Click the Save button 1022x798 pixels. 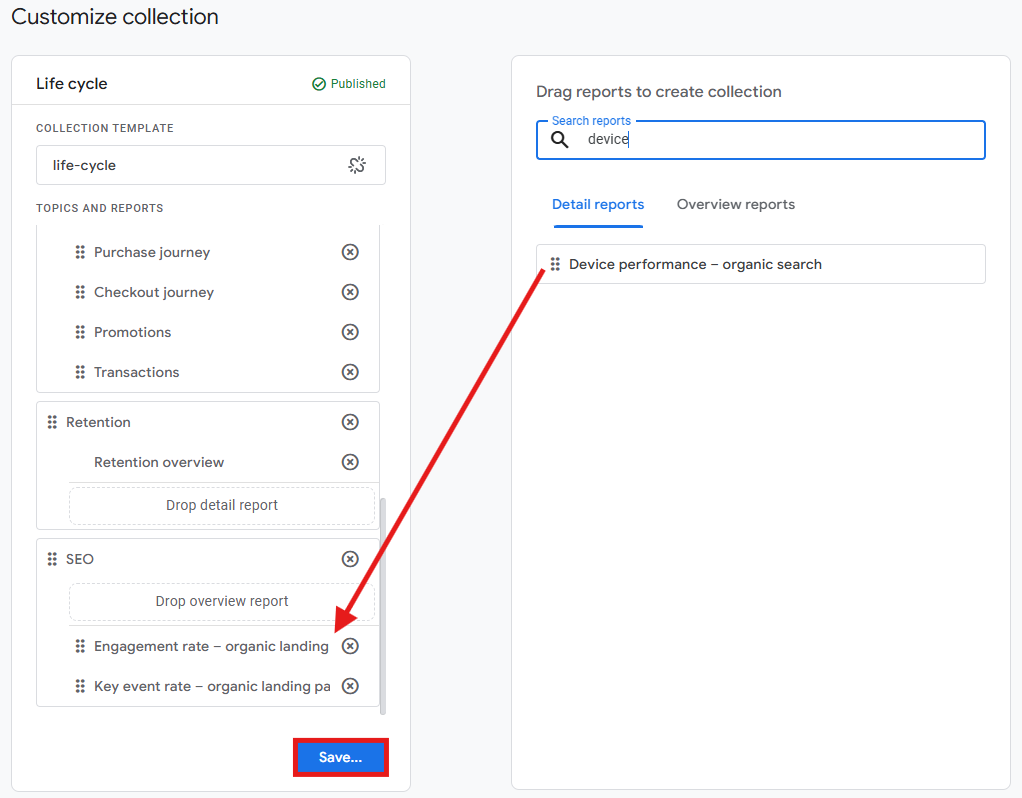tap(341, 758)
